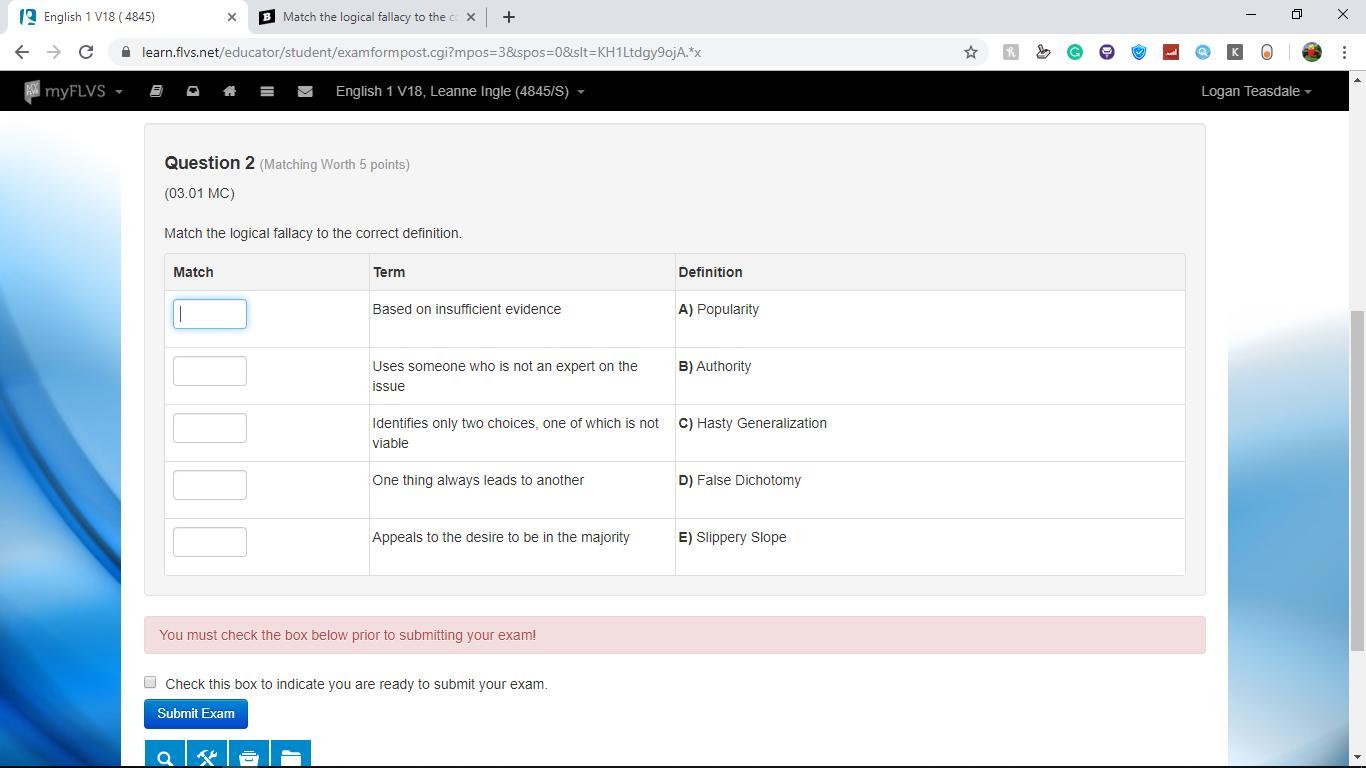Switch to the English 1 V18 tab
This screenshot has height=768, width=1366.
tap(124, 17)
